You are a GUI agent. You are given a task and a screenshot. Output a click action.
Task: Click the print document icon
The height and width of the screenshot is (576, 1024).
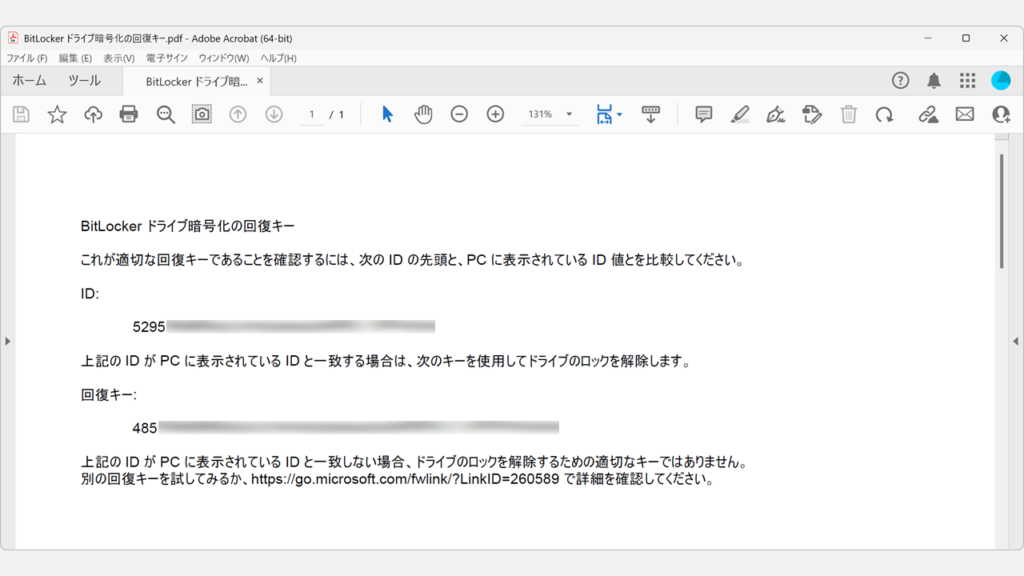coord(129,114)
